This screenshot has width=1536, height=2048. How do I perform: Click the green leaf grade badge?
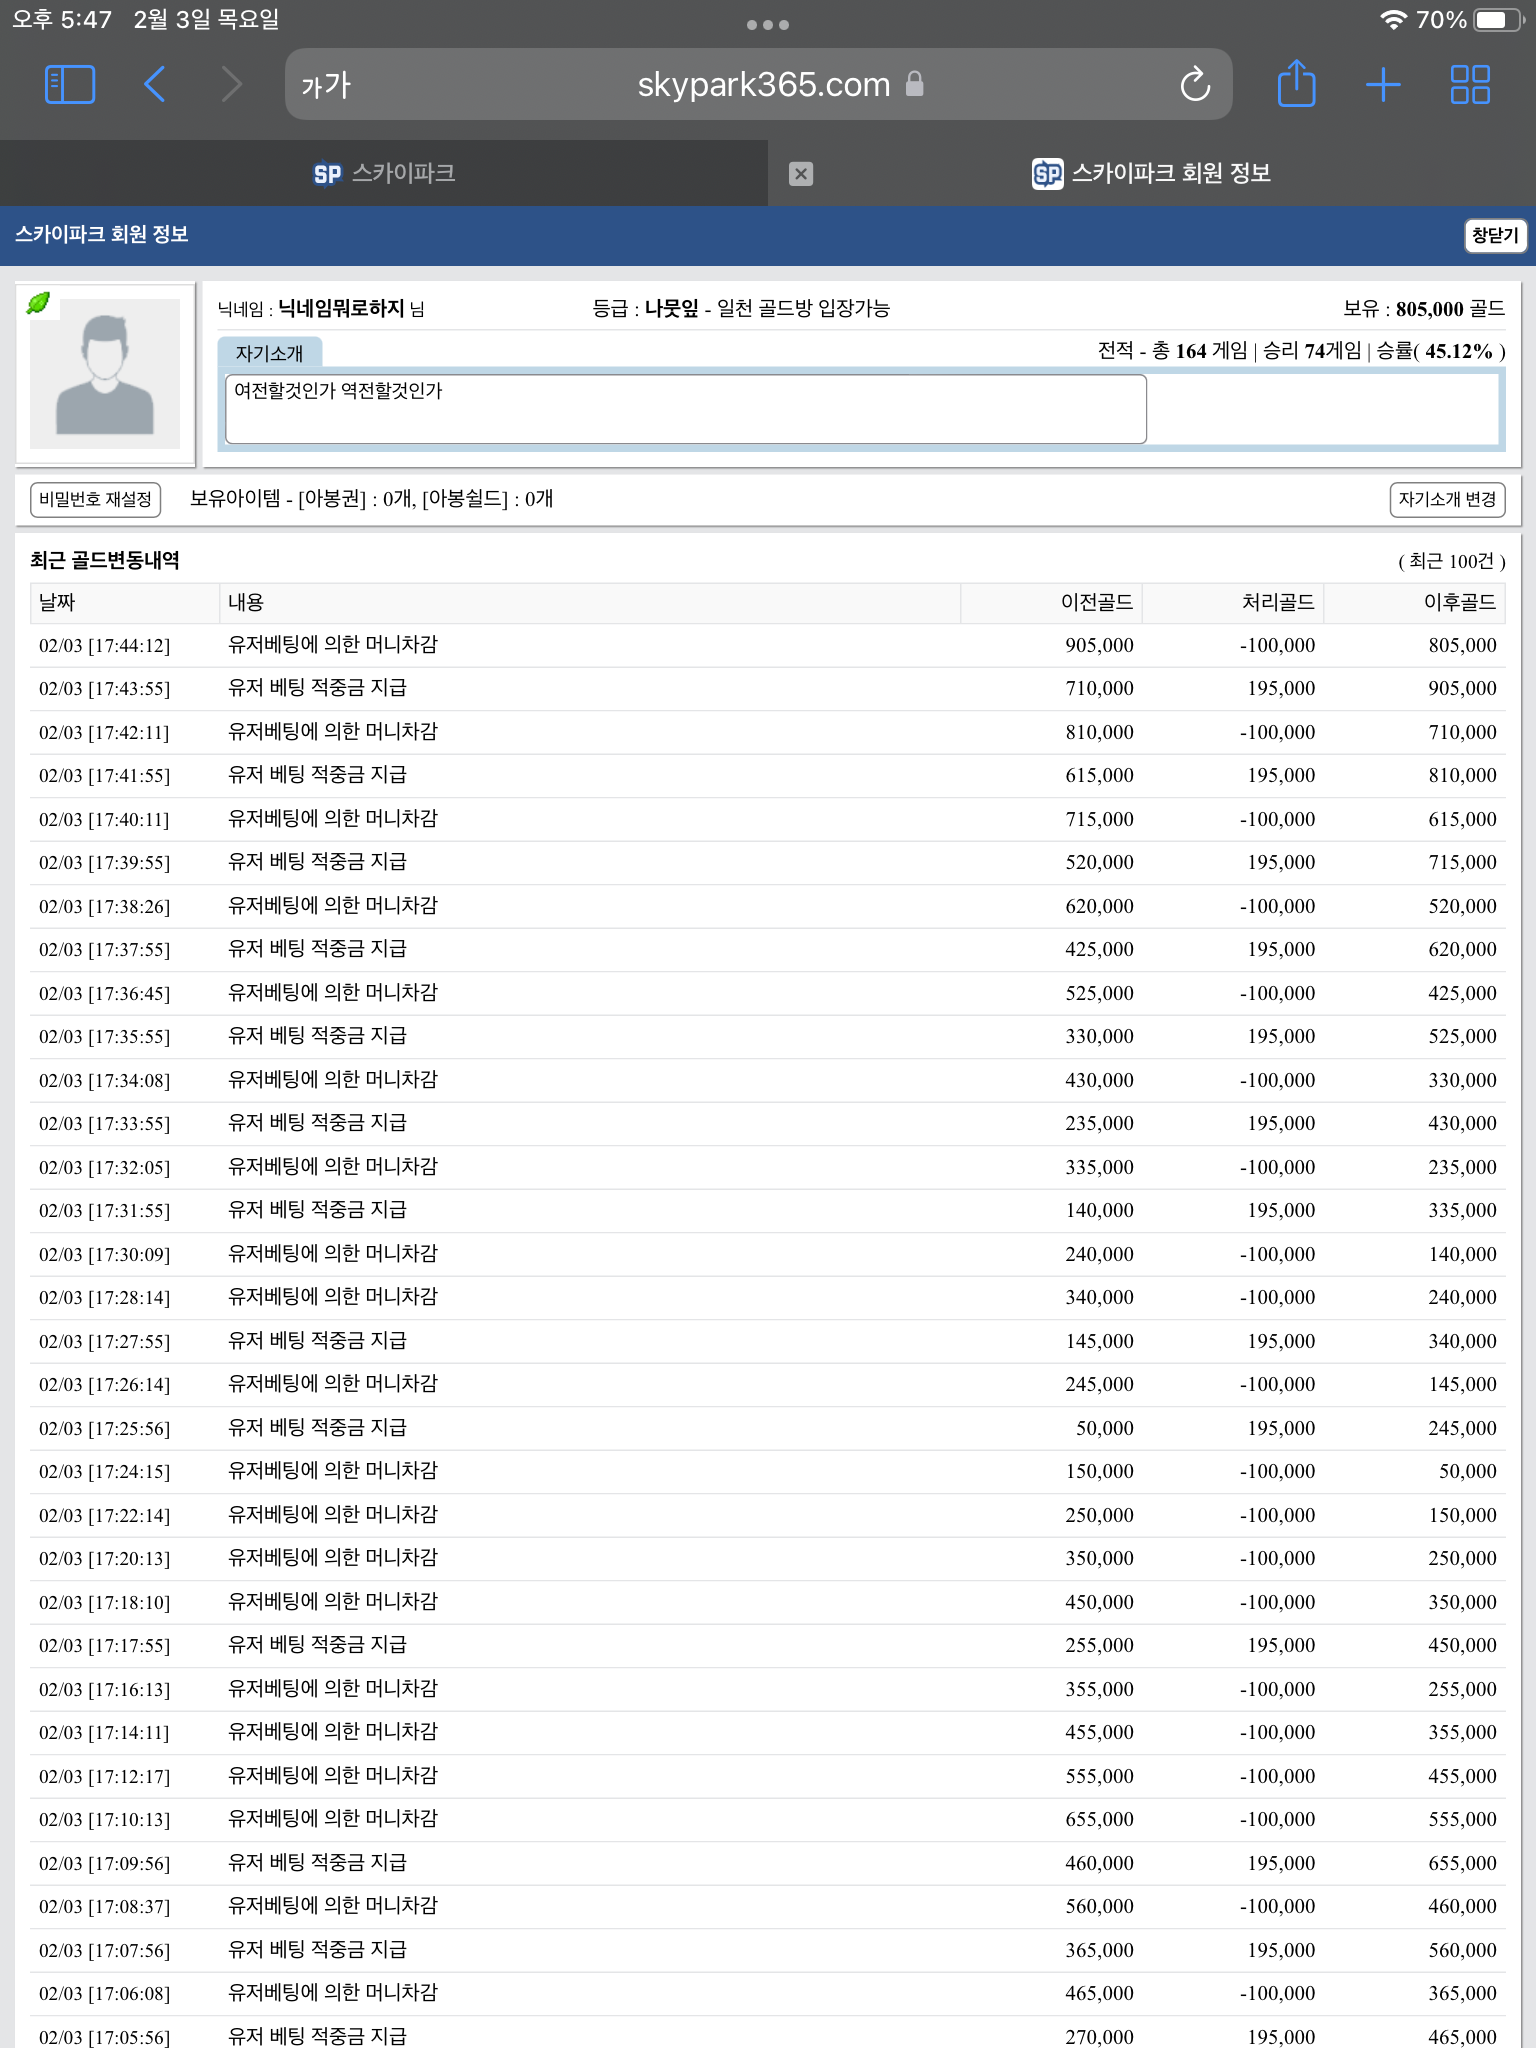pos(38,303)
